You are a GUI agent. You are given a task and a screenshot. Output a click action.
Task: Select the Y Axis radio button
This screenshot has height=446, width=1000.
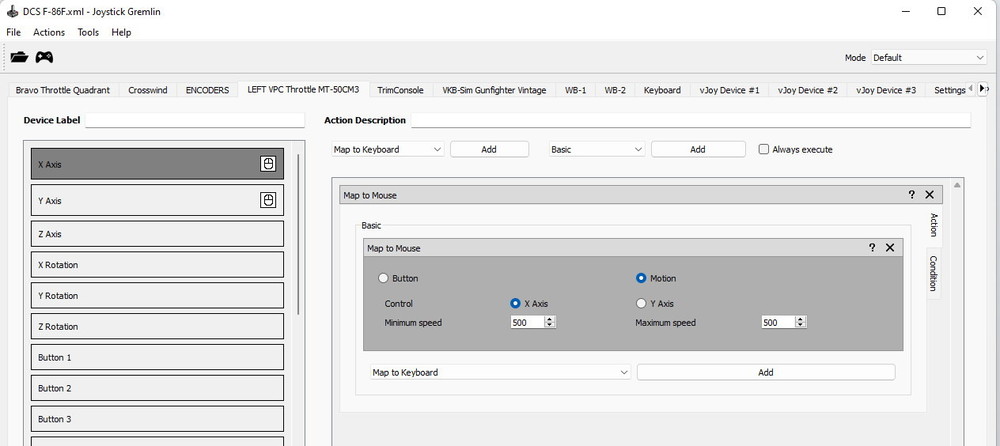[x=641, y=303]
